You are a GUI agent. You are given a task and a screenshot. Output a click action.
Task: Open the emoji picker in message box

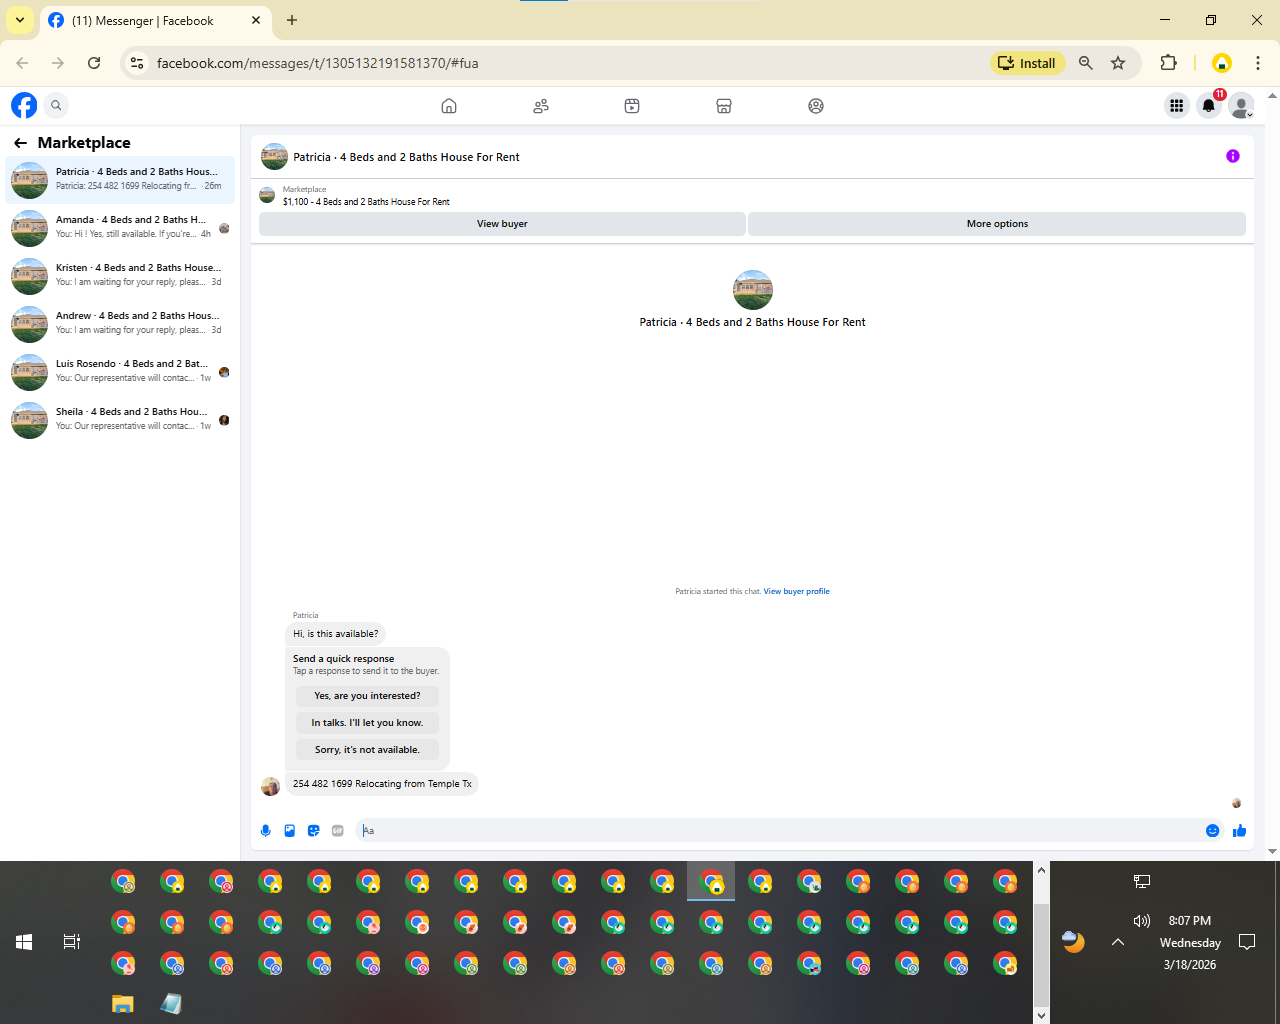coord(1213,830)
